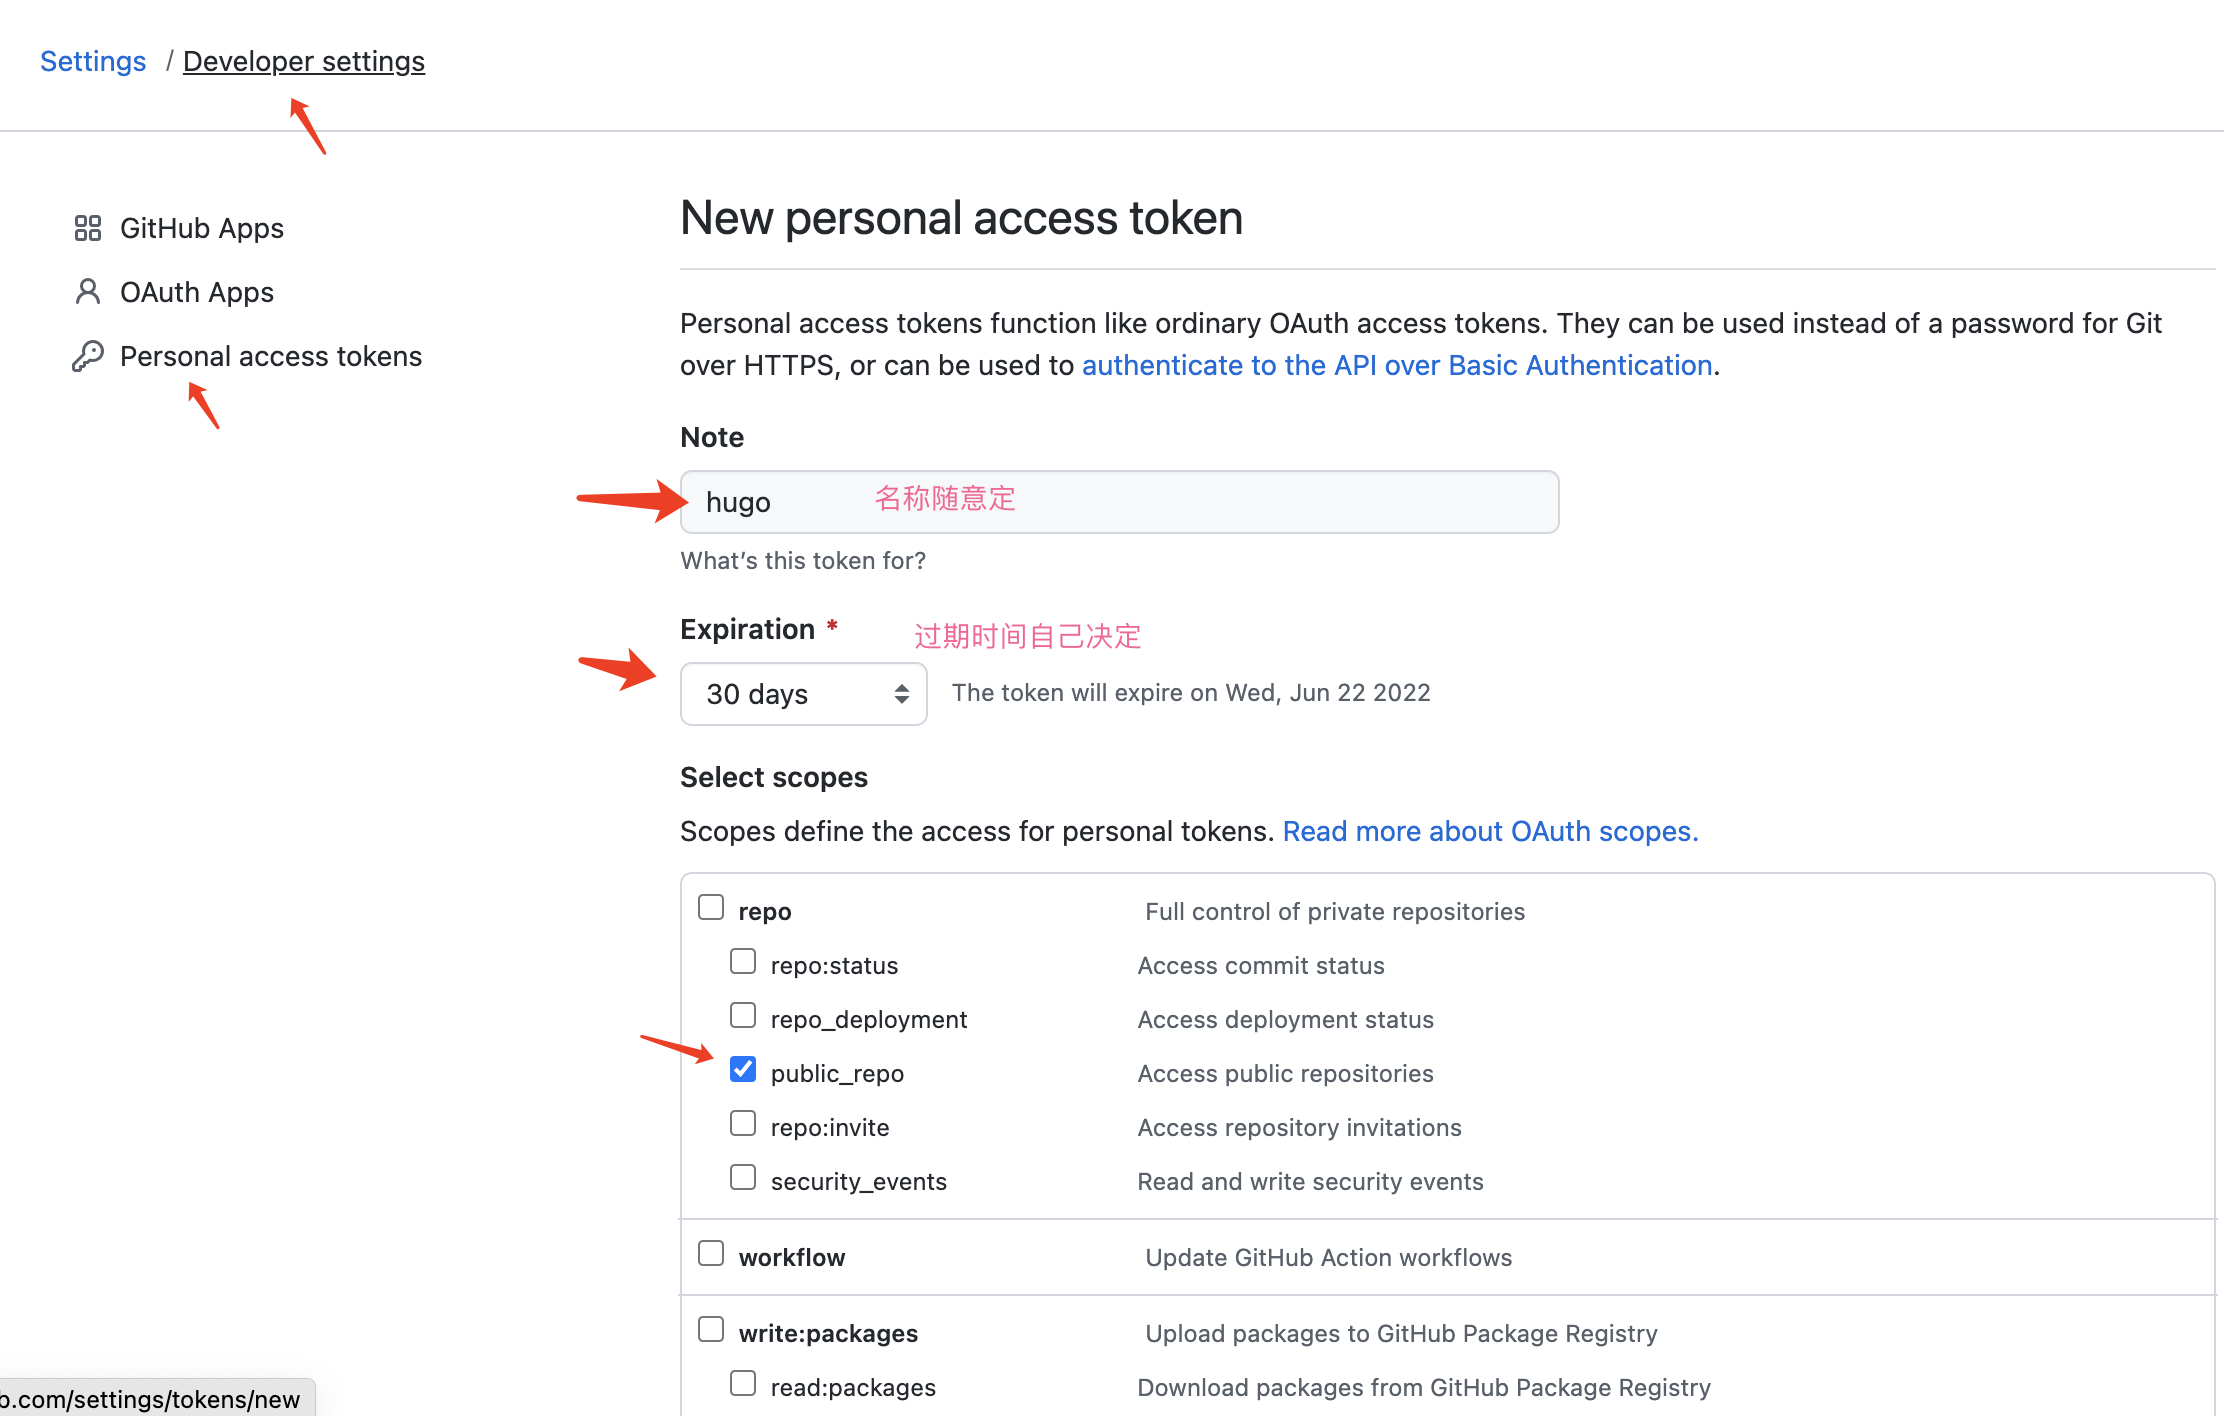Click the Note input field containing hugo

(x=1119, y=502)
